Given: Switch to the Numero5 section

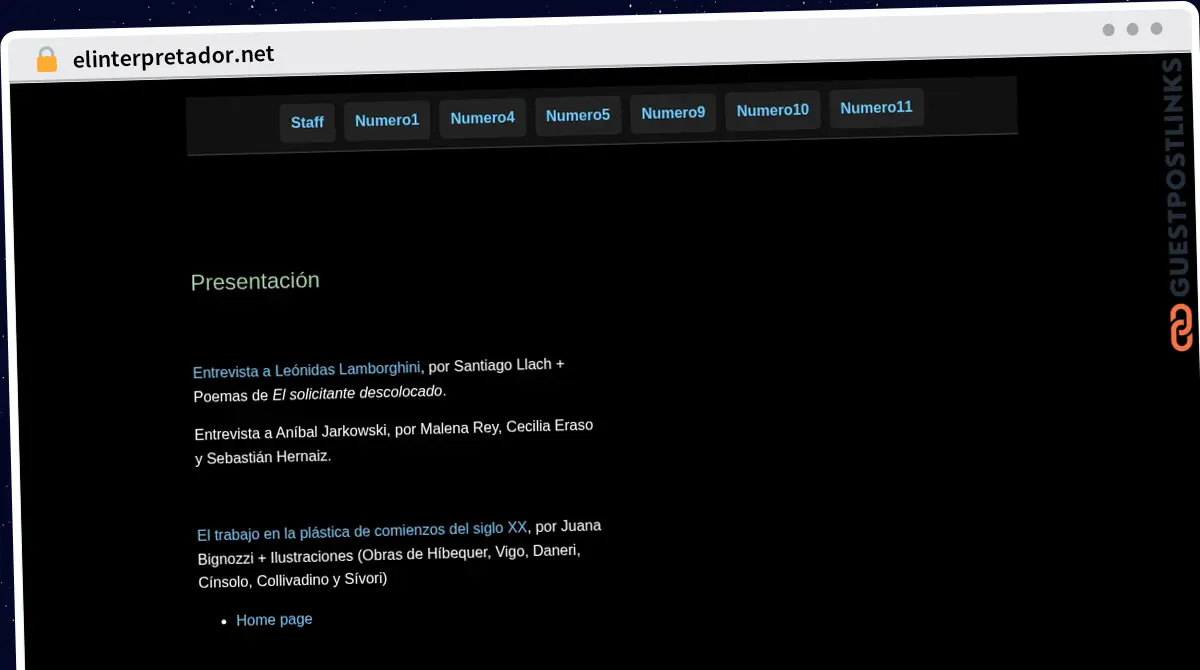Looking at the screenshot, I should tap(578, 114).
